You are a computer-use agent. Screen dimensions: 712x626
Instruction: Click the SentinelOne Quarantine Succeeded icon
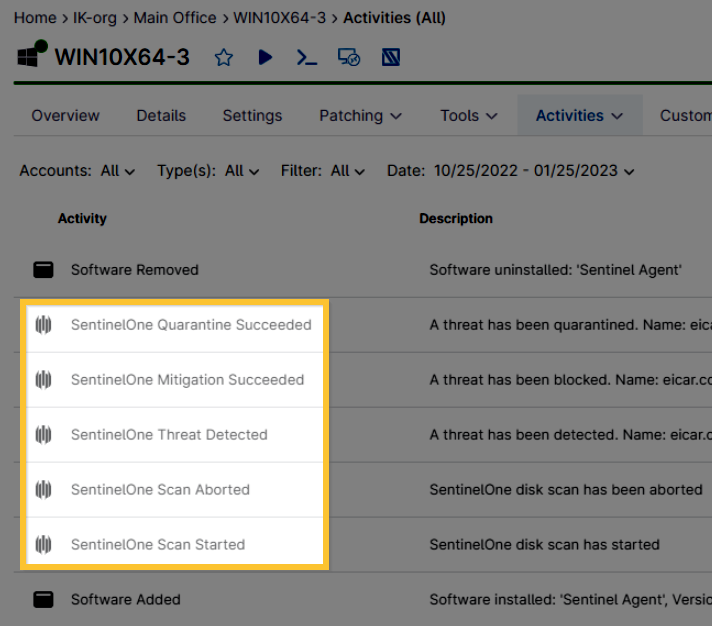click(43, 325)
